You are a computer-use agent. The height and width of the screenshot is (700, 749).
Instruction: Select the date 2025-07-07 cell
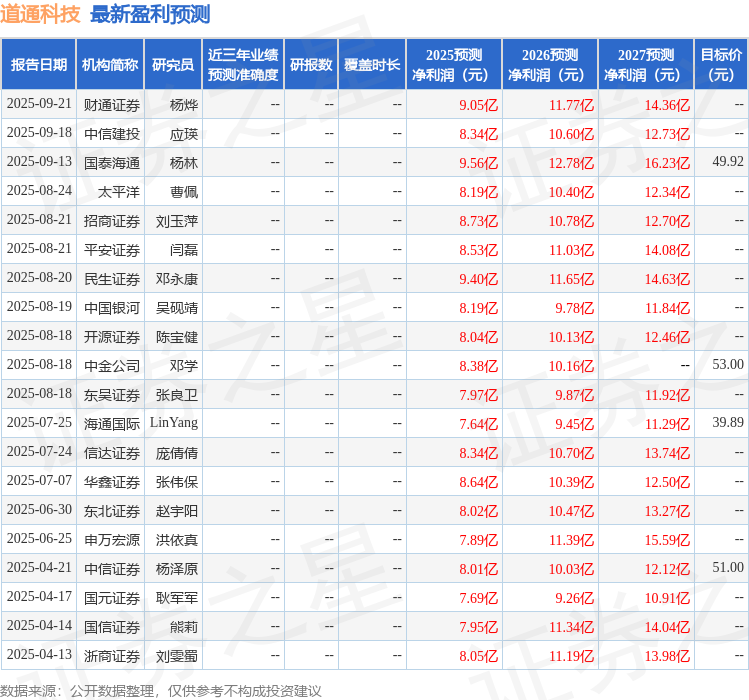pyautogui.click(x=39, y=480)
